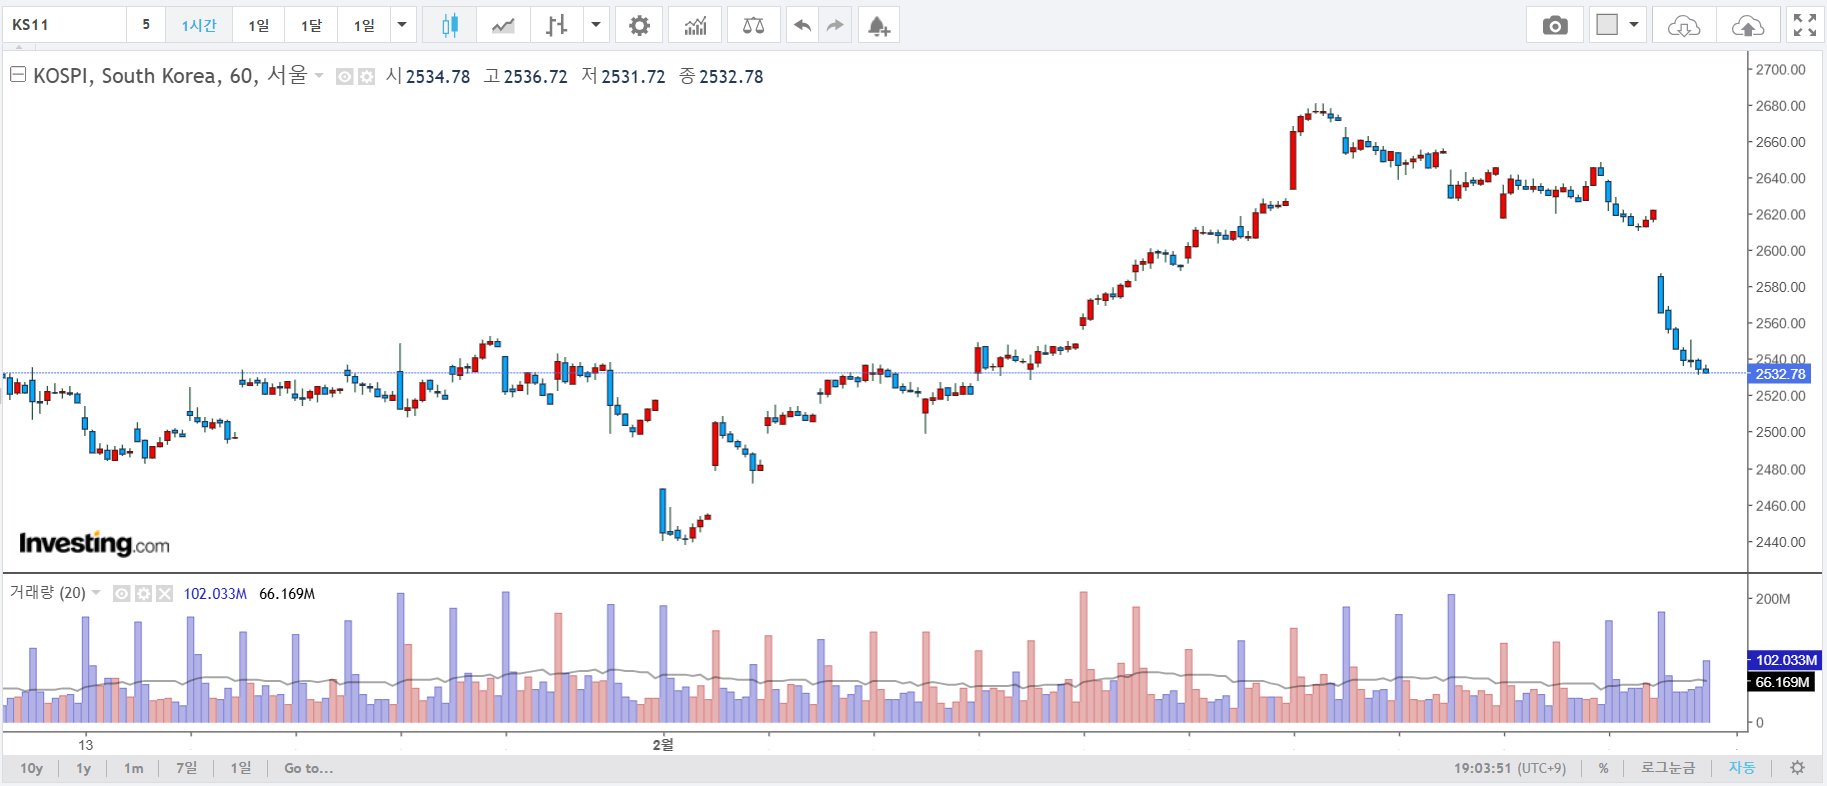Select the 5 minute interval
This screenshot has width=1827, height=786.
146,25
